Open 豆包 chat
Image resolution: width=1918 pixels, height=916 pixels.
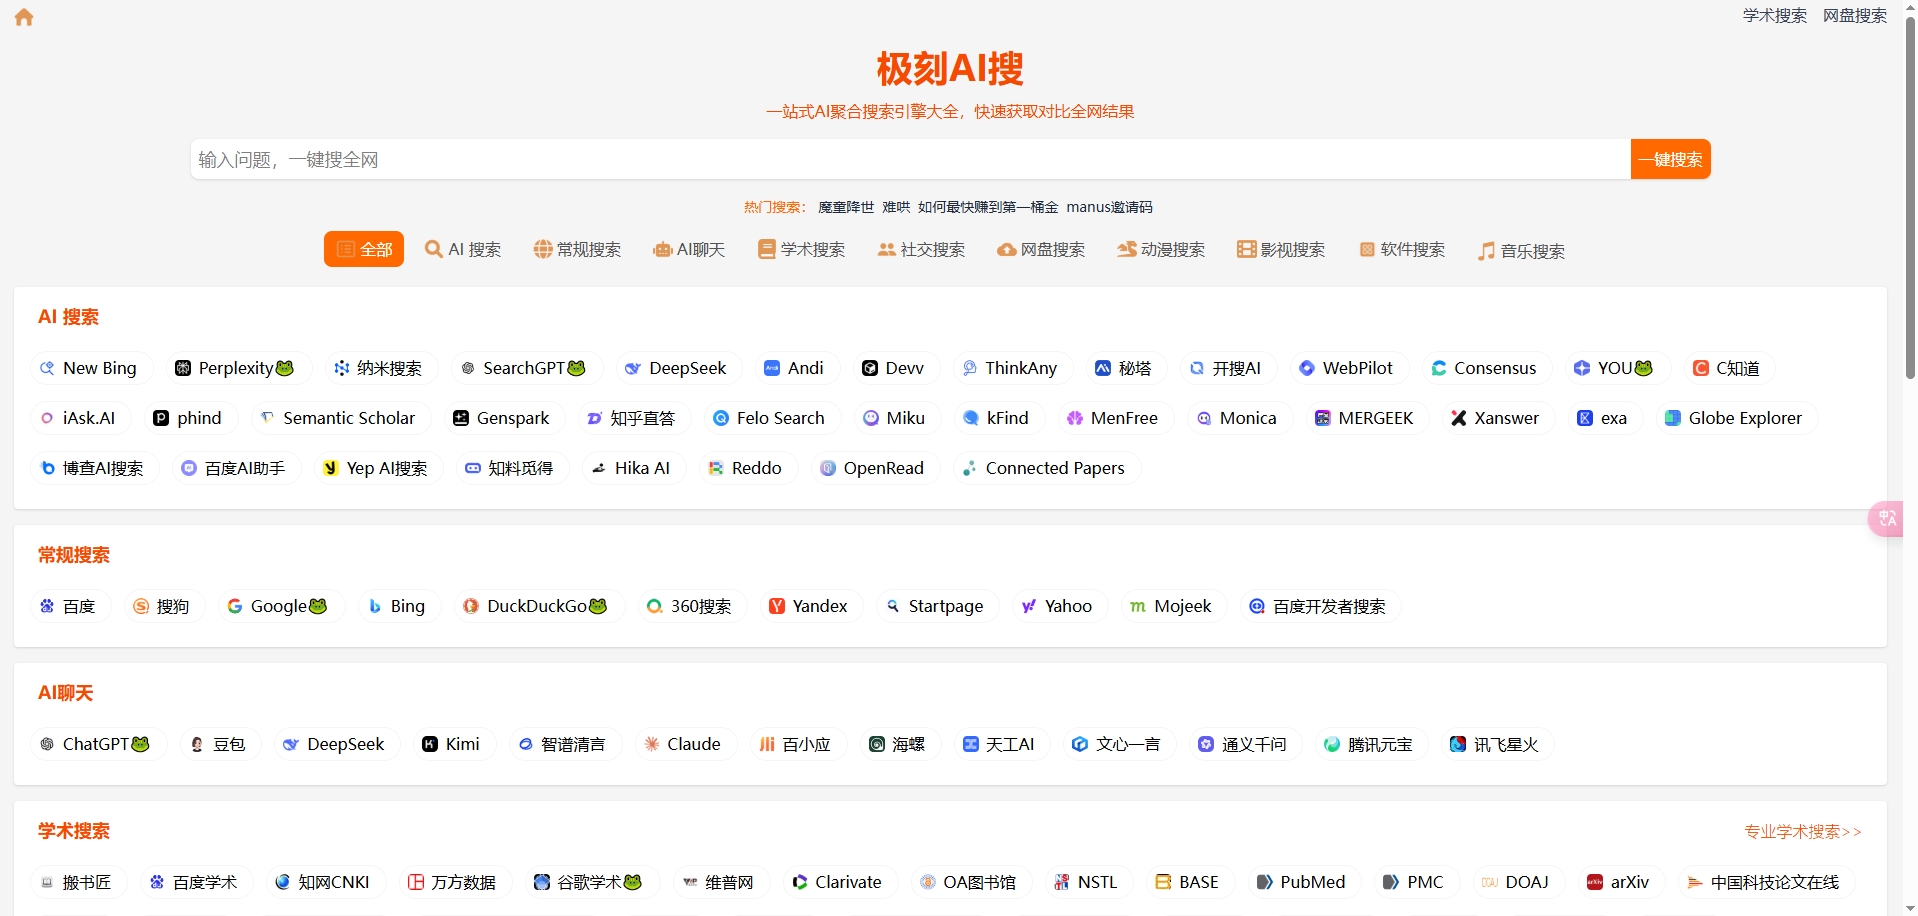(219, 744)
